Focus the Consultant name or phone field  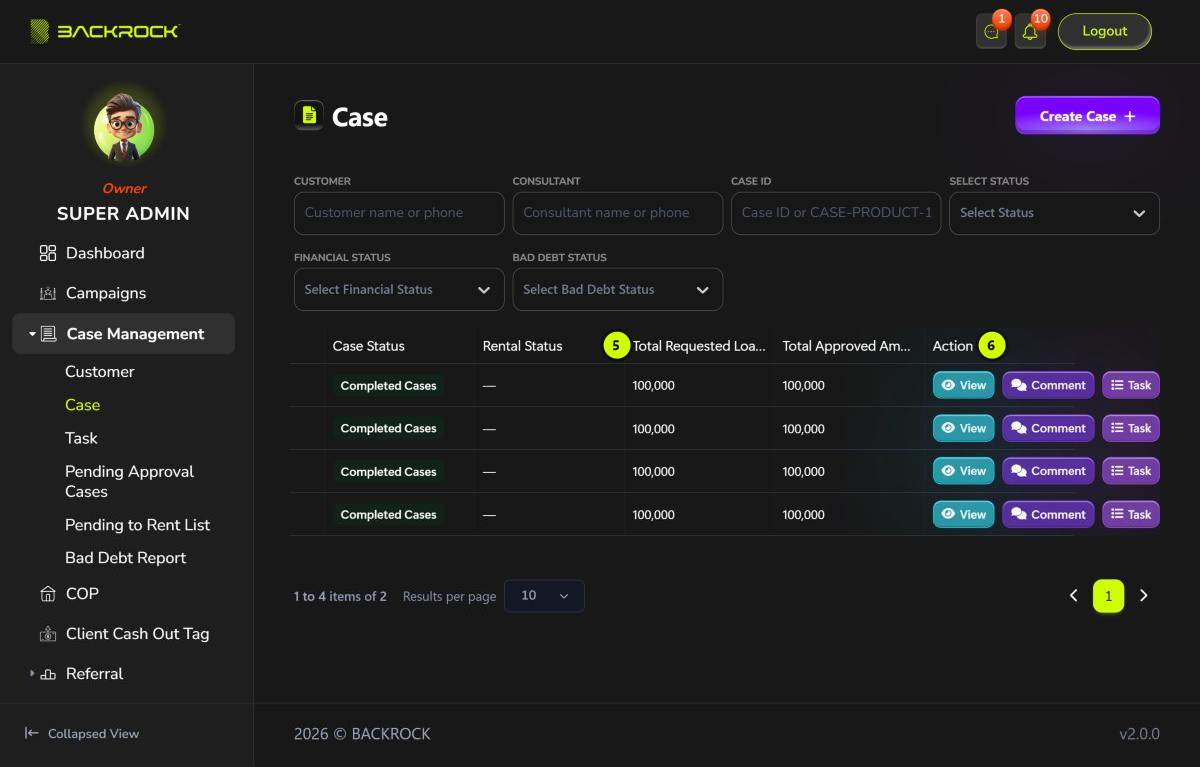point(617,213)
